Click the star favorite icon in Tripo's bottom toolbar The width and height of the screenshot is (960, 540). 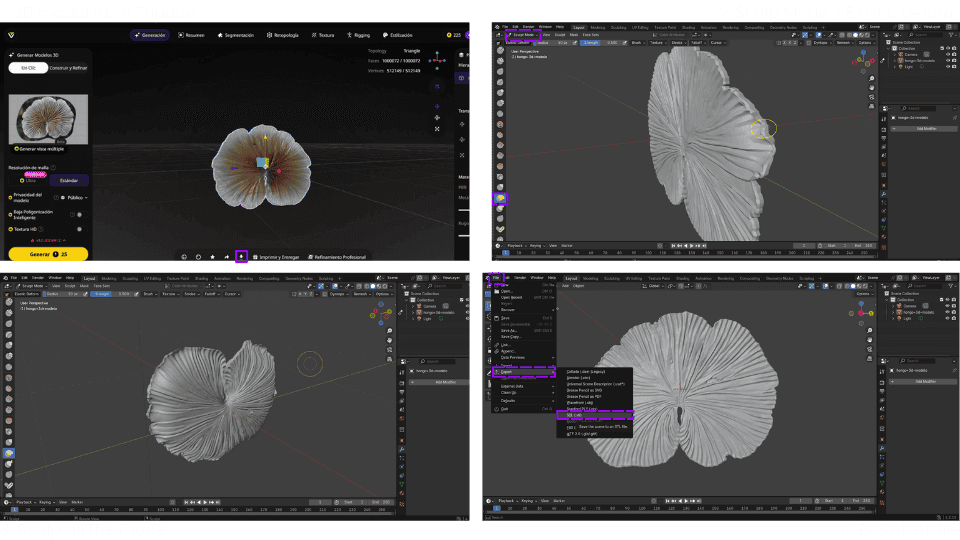pos(212,256)
